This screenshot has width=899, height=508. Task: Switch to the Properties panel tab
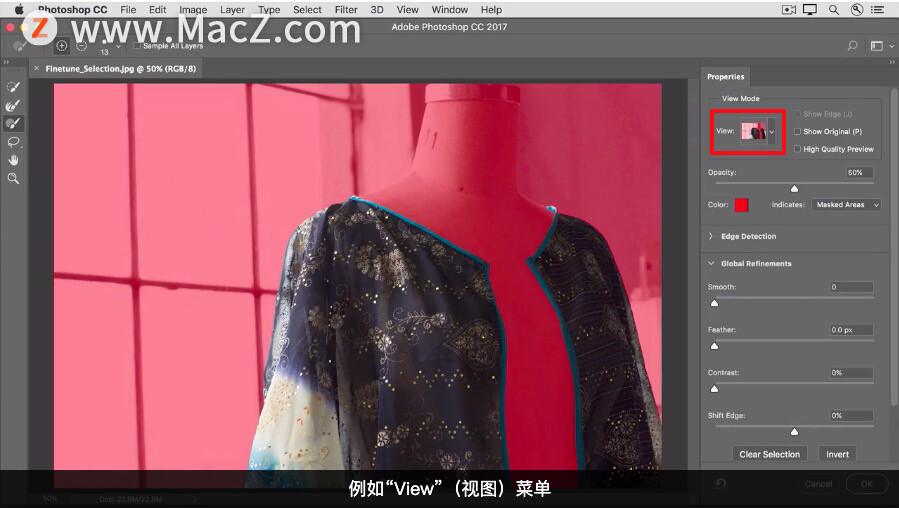click(x=725, y=77)
